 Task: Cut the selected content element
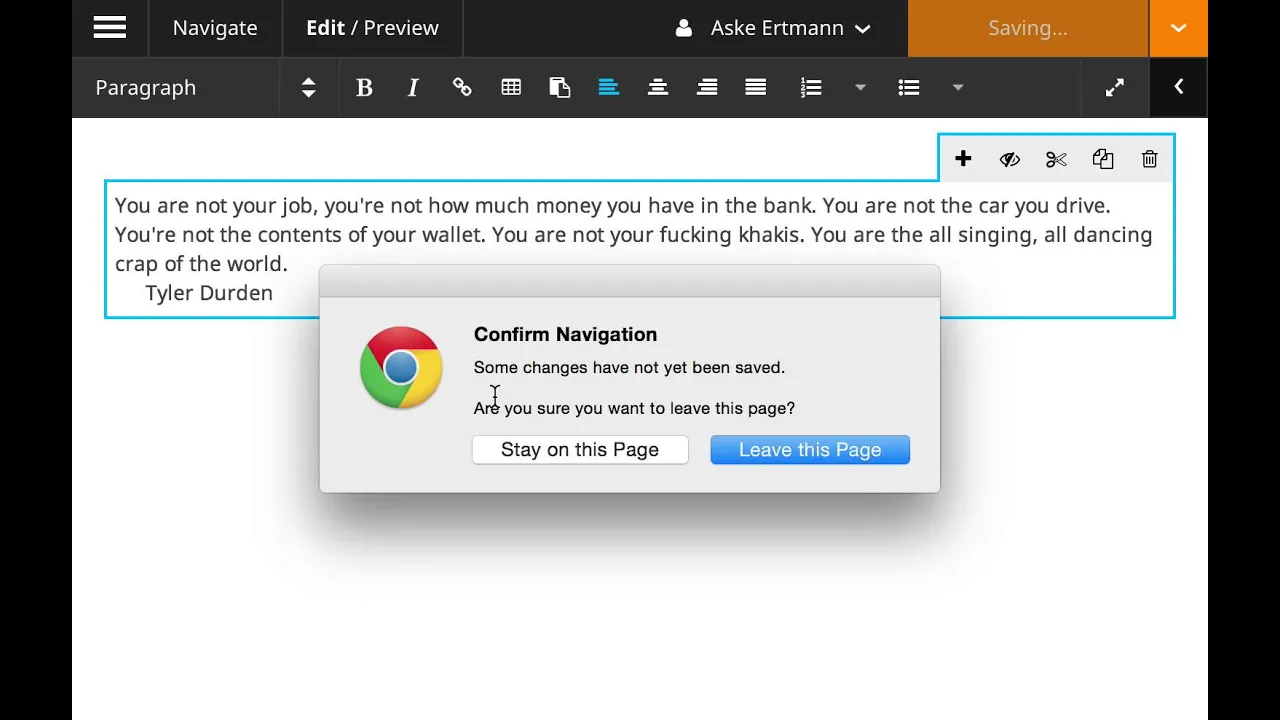click(x=1056, y=159)
